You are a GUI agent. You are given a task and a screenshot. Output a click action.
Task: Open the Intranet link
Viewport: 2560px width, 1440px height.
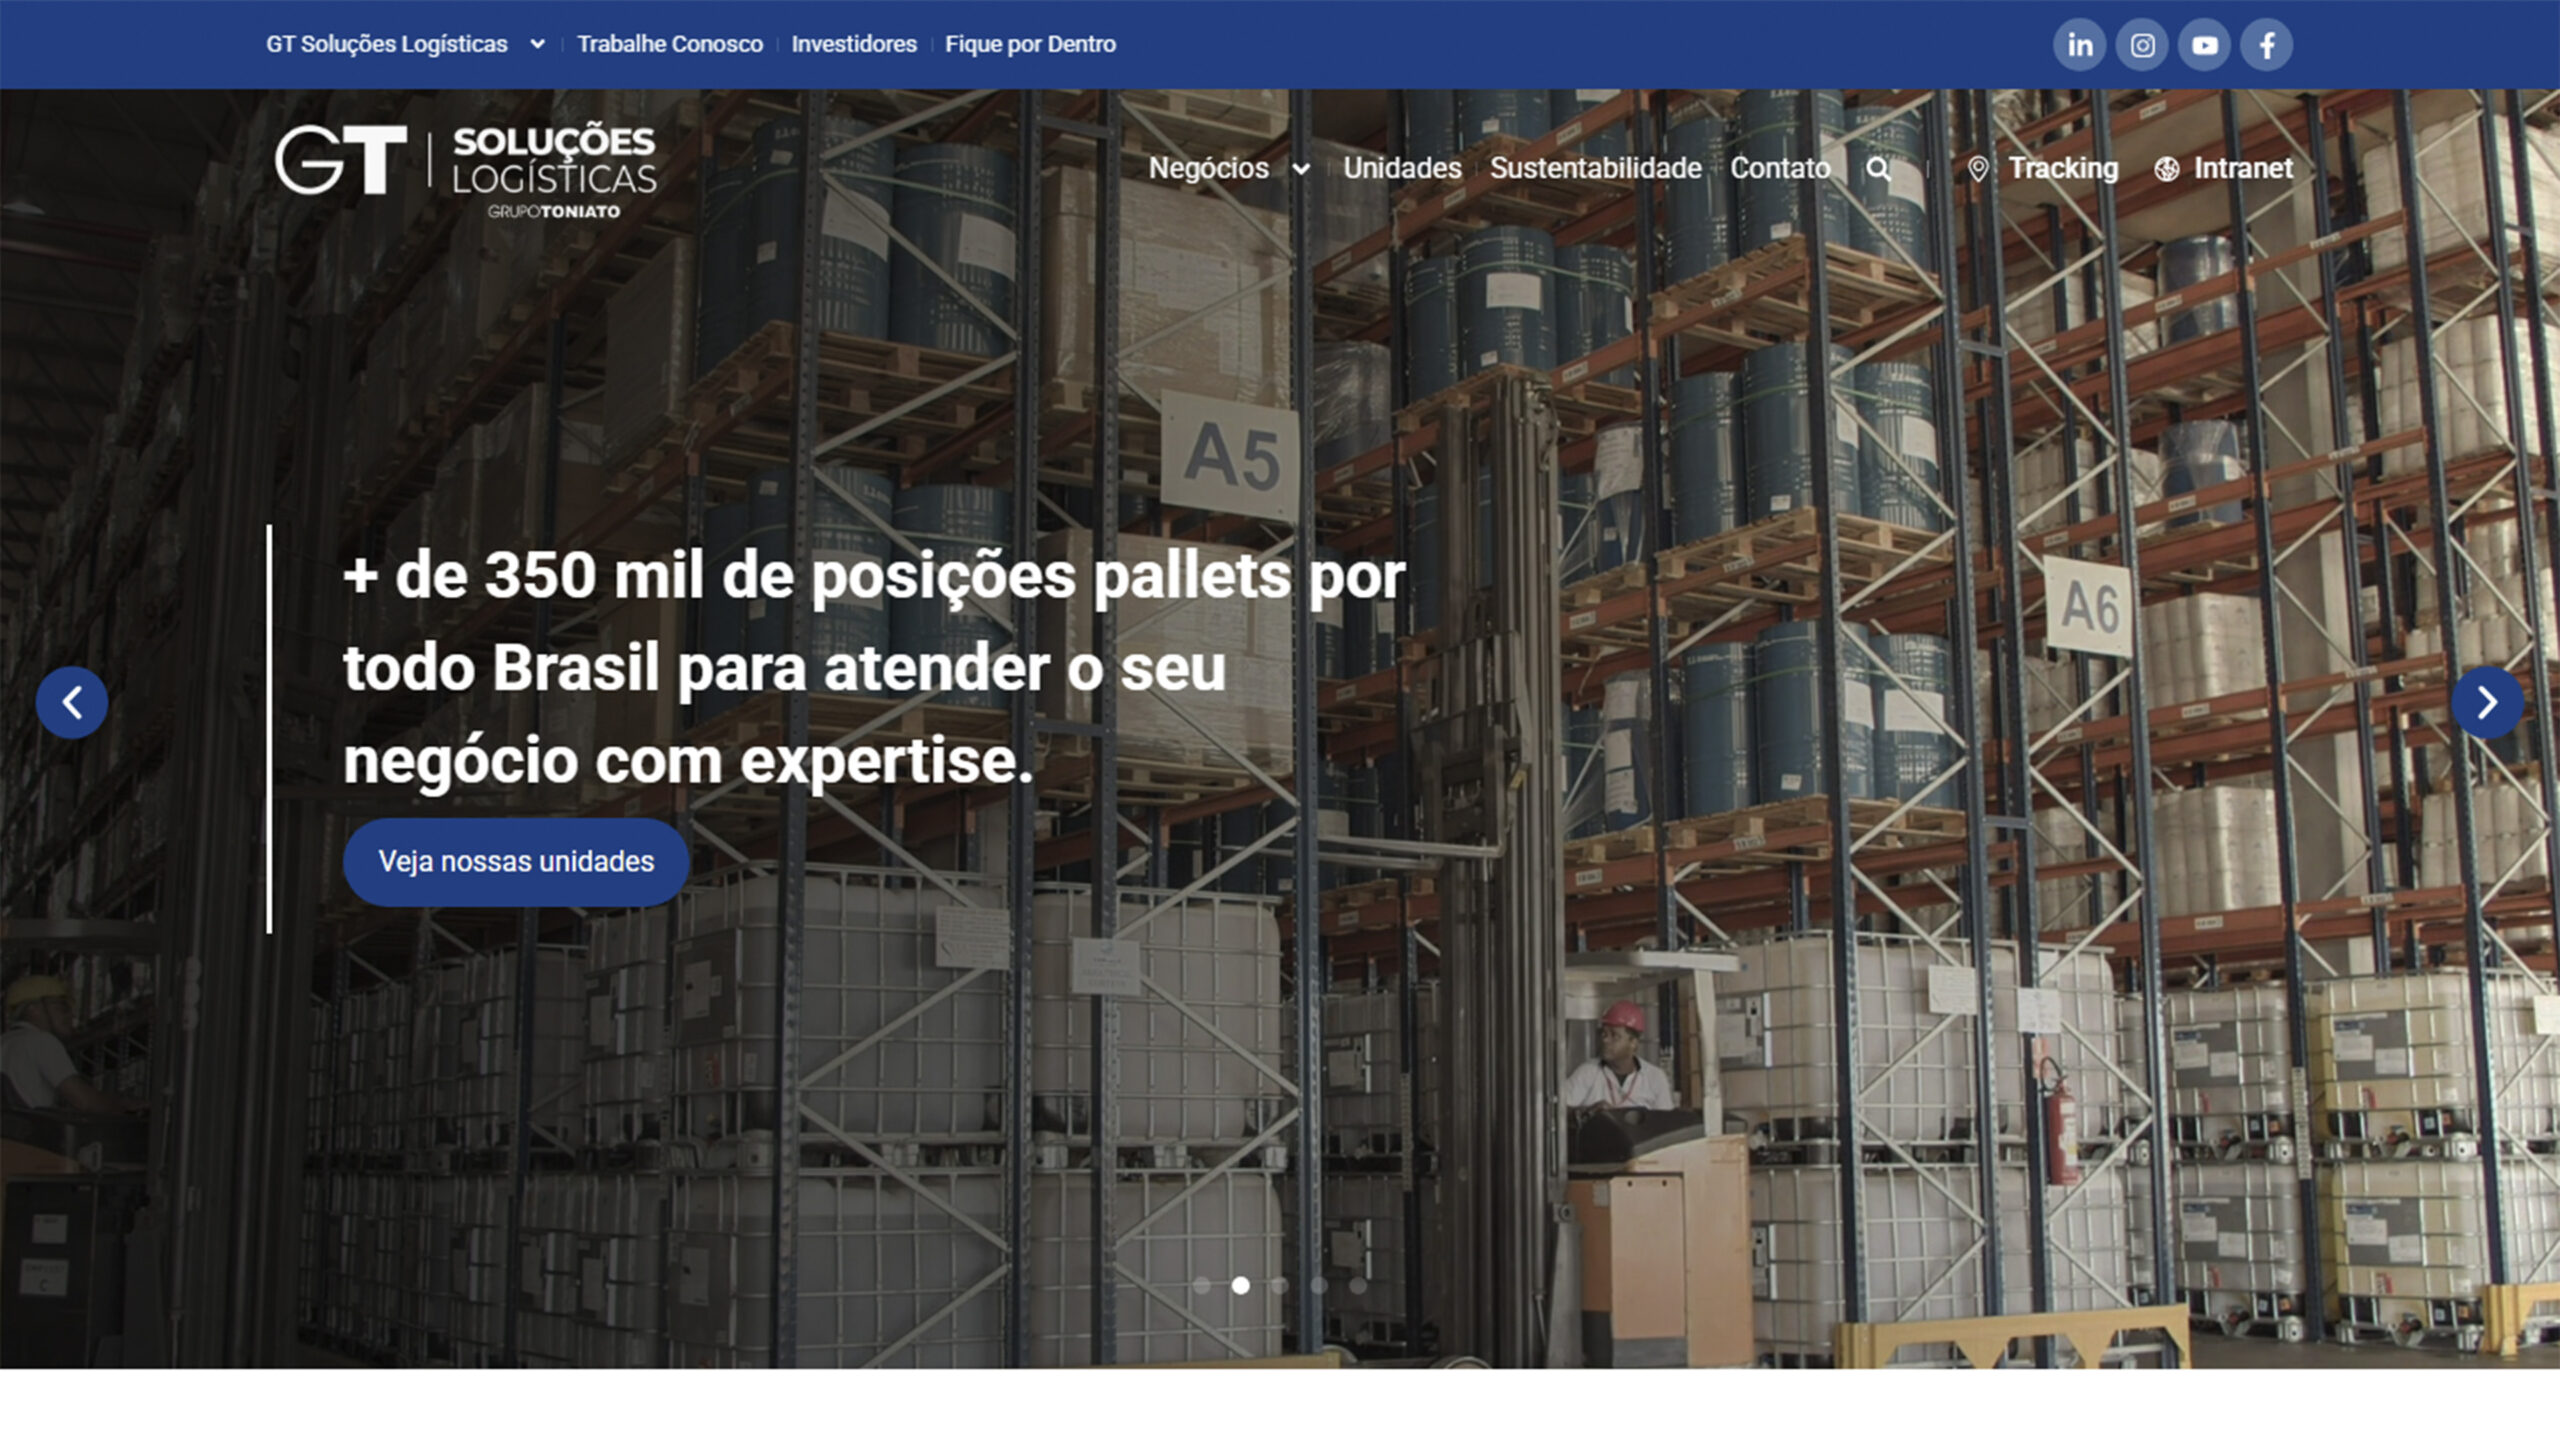point(2224,168)
